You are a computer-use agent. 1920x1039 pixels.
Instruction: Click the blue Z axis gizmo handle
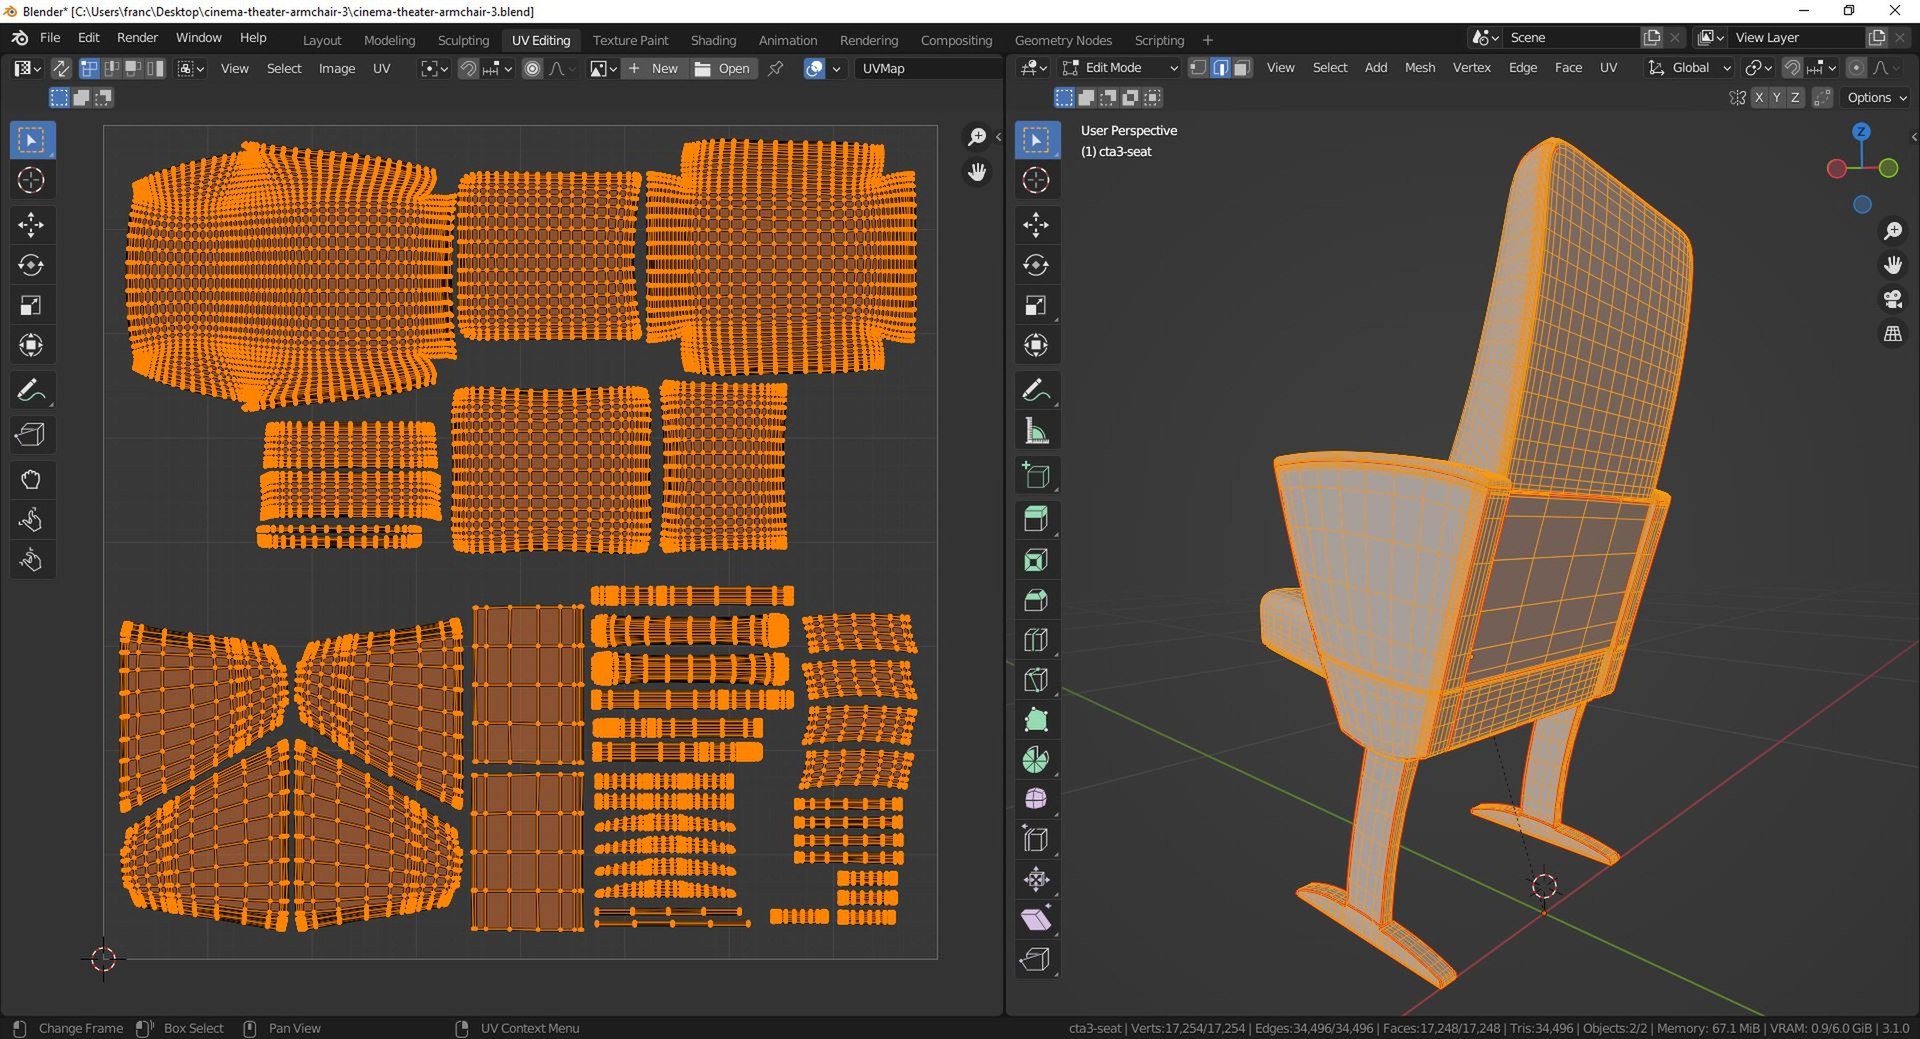(x=1861, y=131)
